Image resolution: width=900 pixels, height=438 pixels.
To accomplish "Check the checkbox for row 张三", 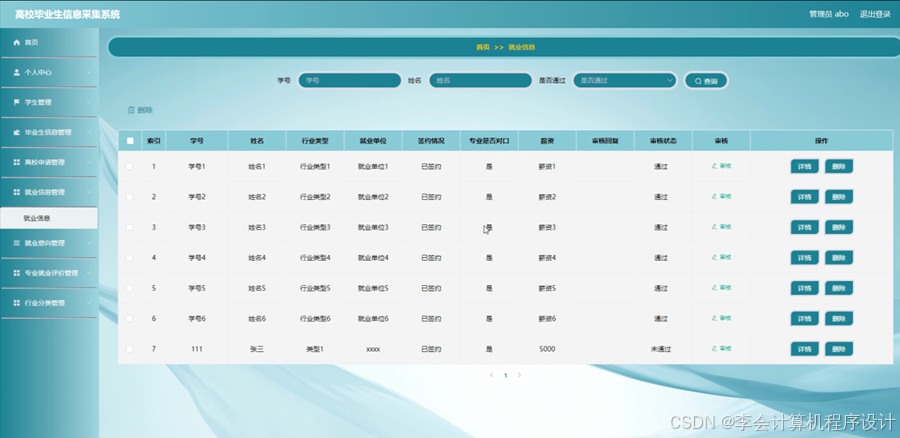I will [x=129, y=349].
